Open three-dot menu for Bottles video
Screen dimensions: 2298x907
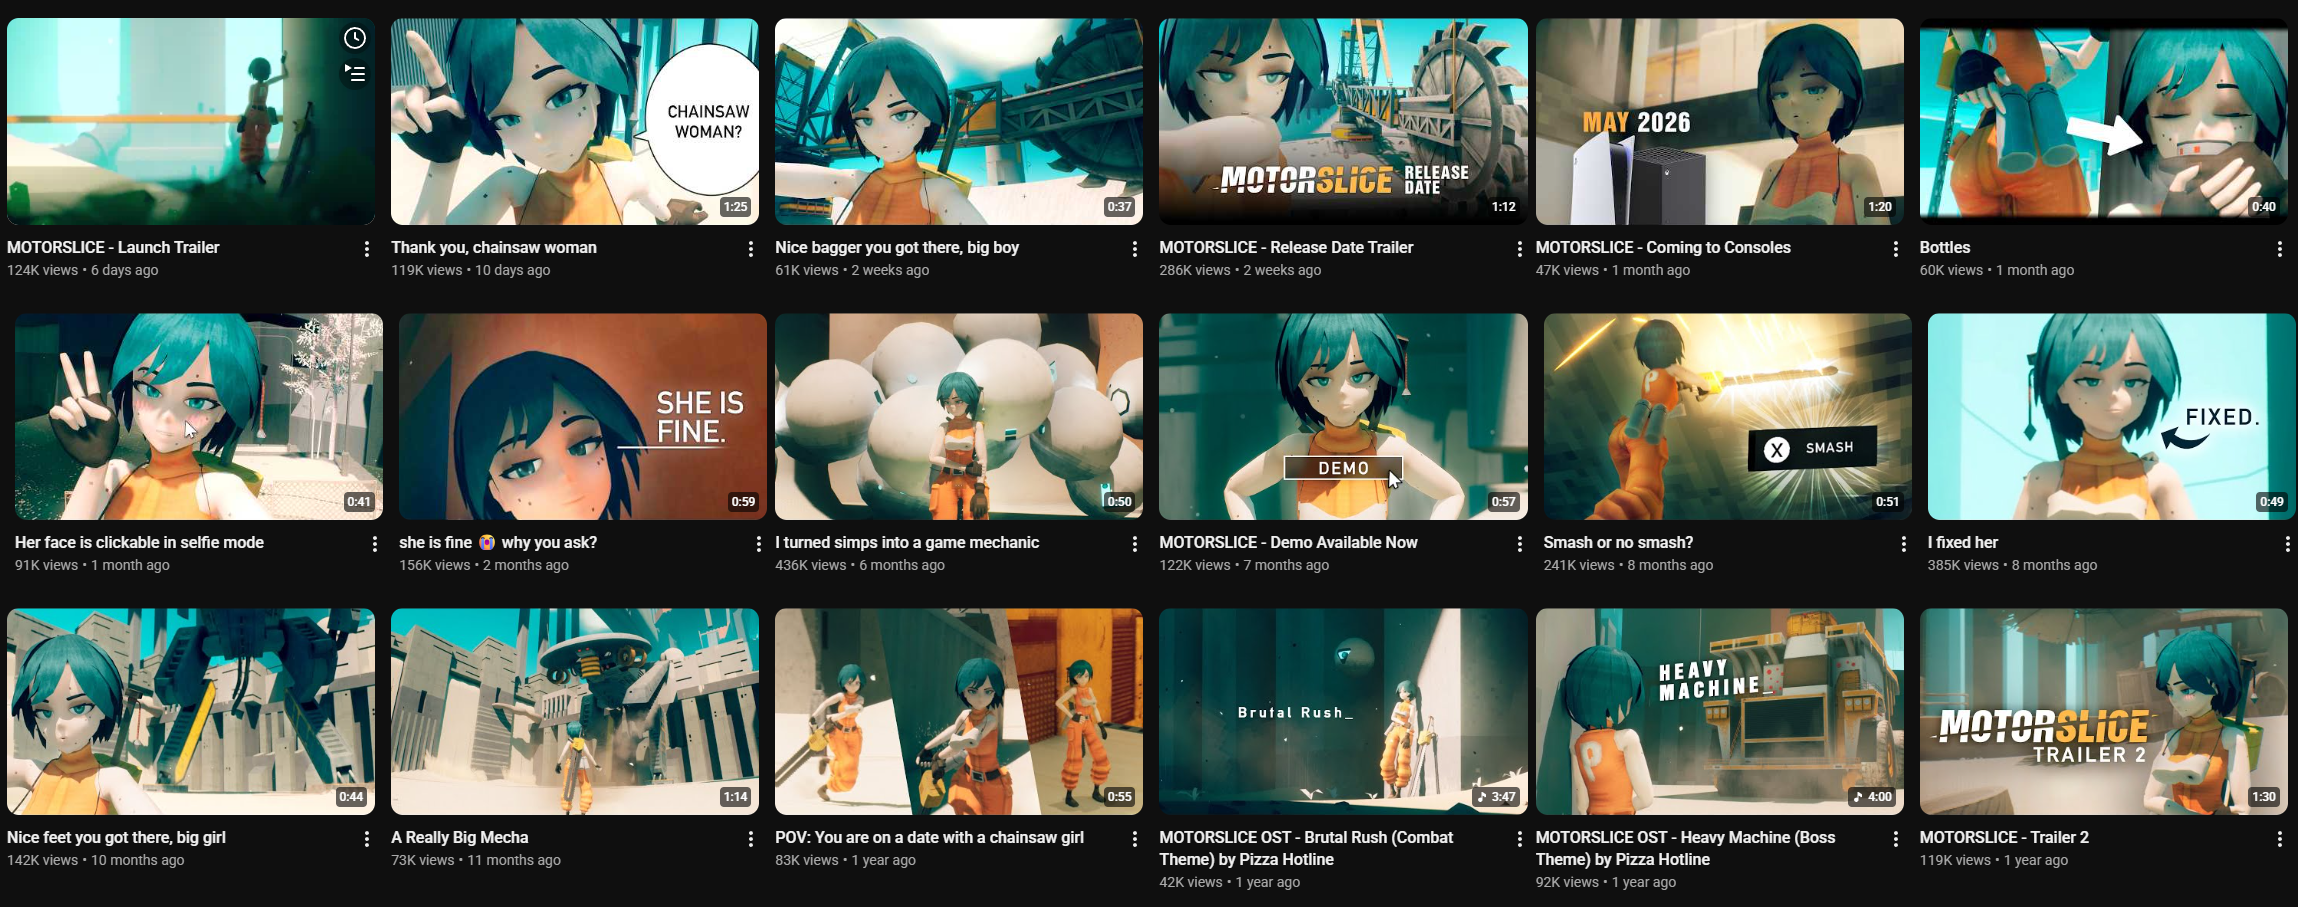tap(2279, 249)
